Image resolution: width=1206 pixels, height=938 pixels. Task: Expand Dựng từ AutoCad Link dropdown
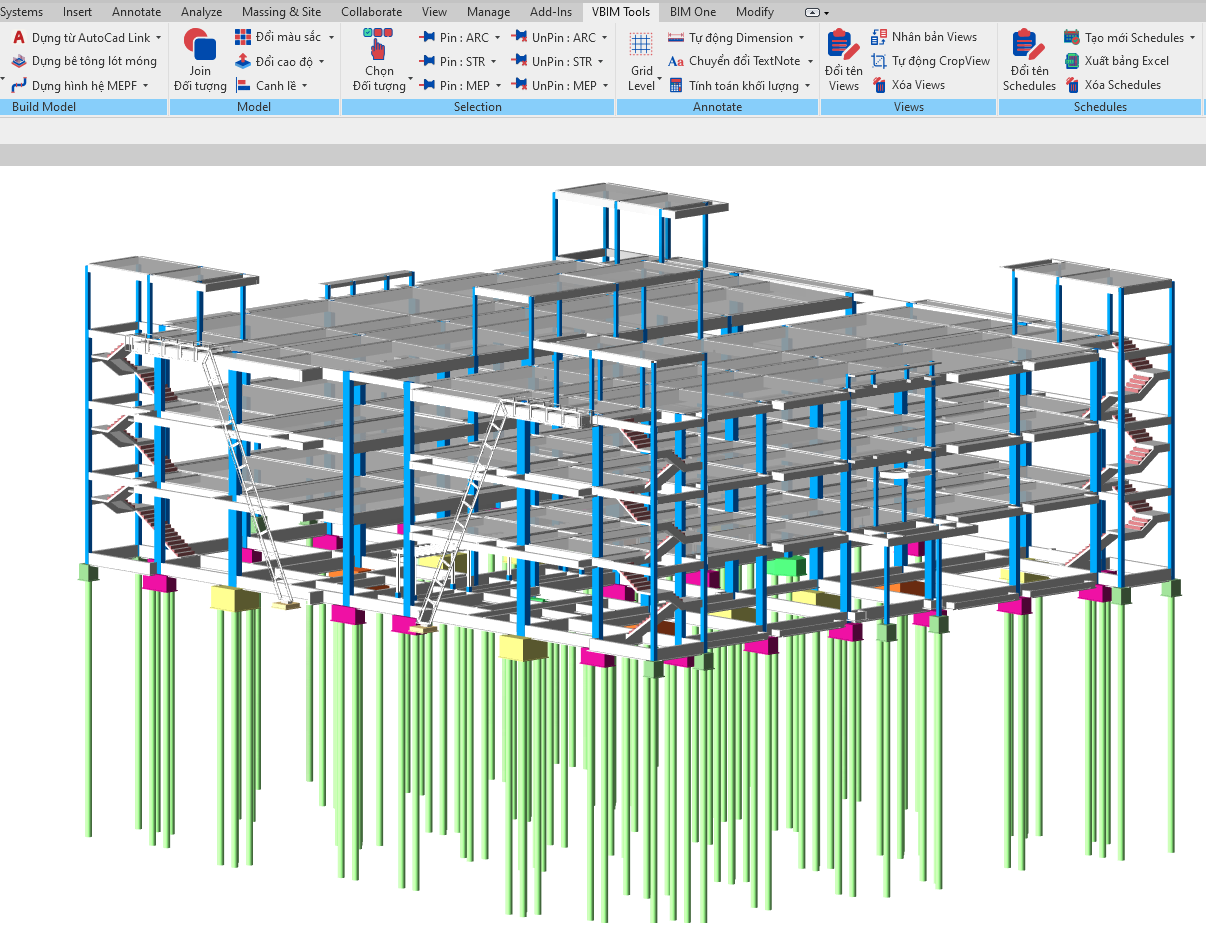pos(159,38)
